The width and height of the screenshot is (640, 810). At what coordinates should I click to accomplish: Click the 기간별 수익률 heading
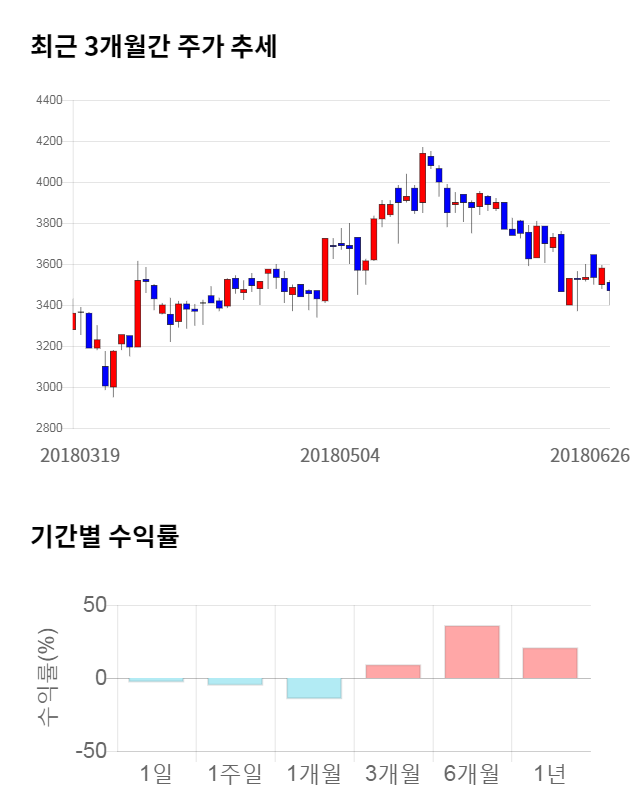pos(104,536)
